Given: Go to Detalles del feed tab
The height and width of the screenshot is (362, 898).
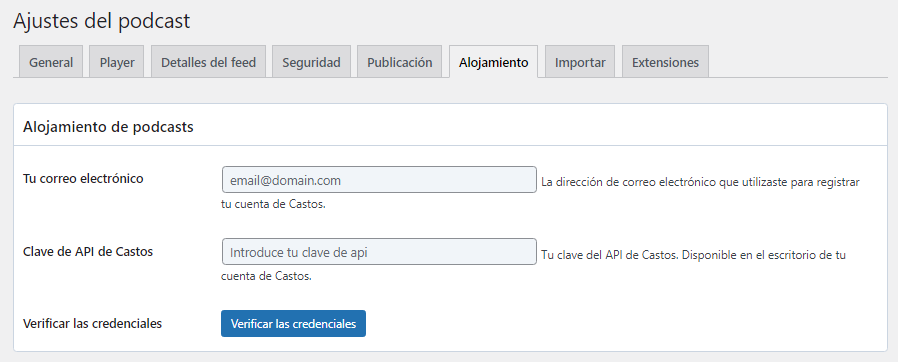Looking at the screenshot, I should (x=208, y=62).
